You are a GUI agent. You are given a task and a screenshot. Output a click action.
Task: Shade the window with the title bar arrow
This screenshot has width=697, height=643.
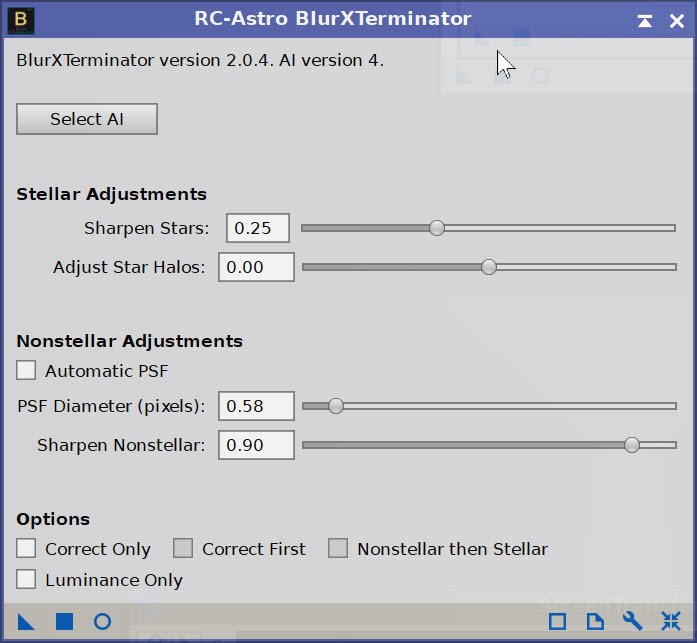click(645, 20)
